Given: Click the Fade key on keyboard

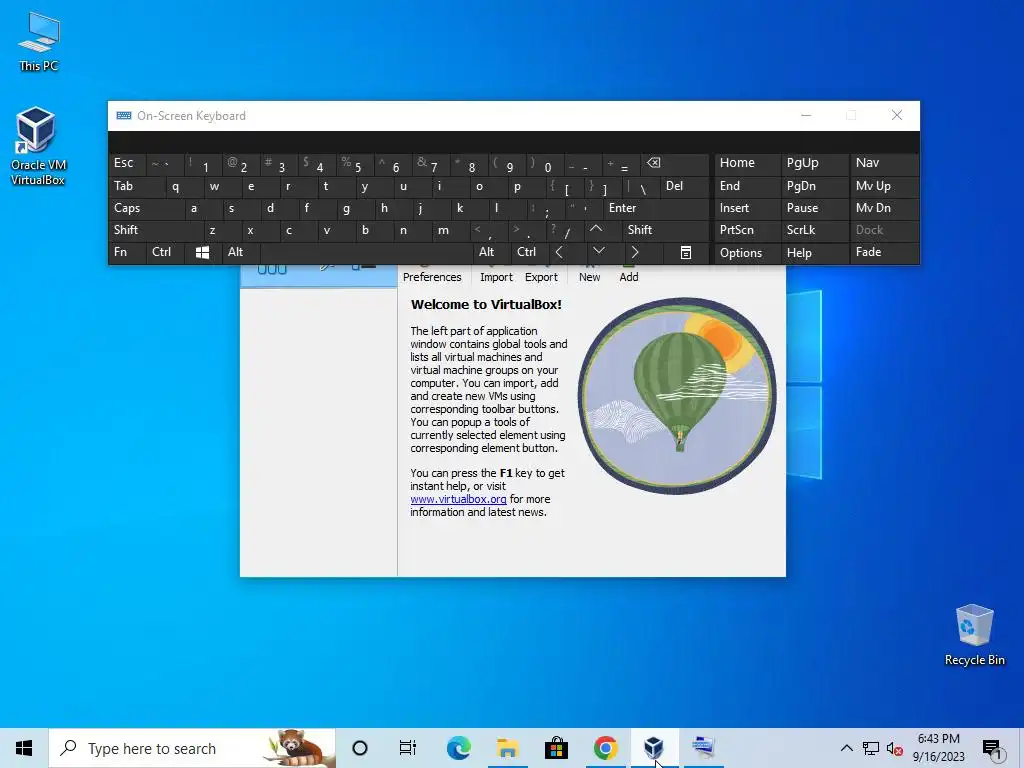Looking at the screenshot, I should (x=884, y=252).
